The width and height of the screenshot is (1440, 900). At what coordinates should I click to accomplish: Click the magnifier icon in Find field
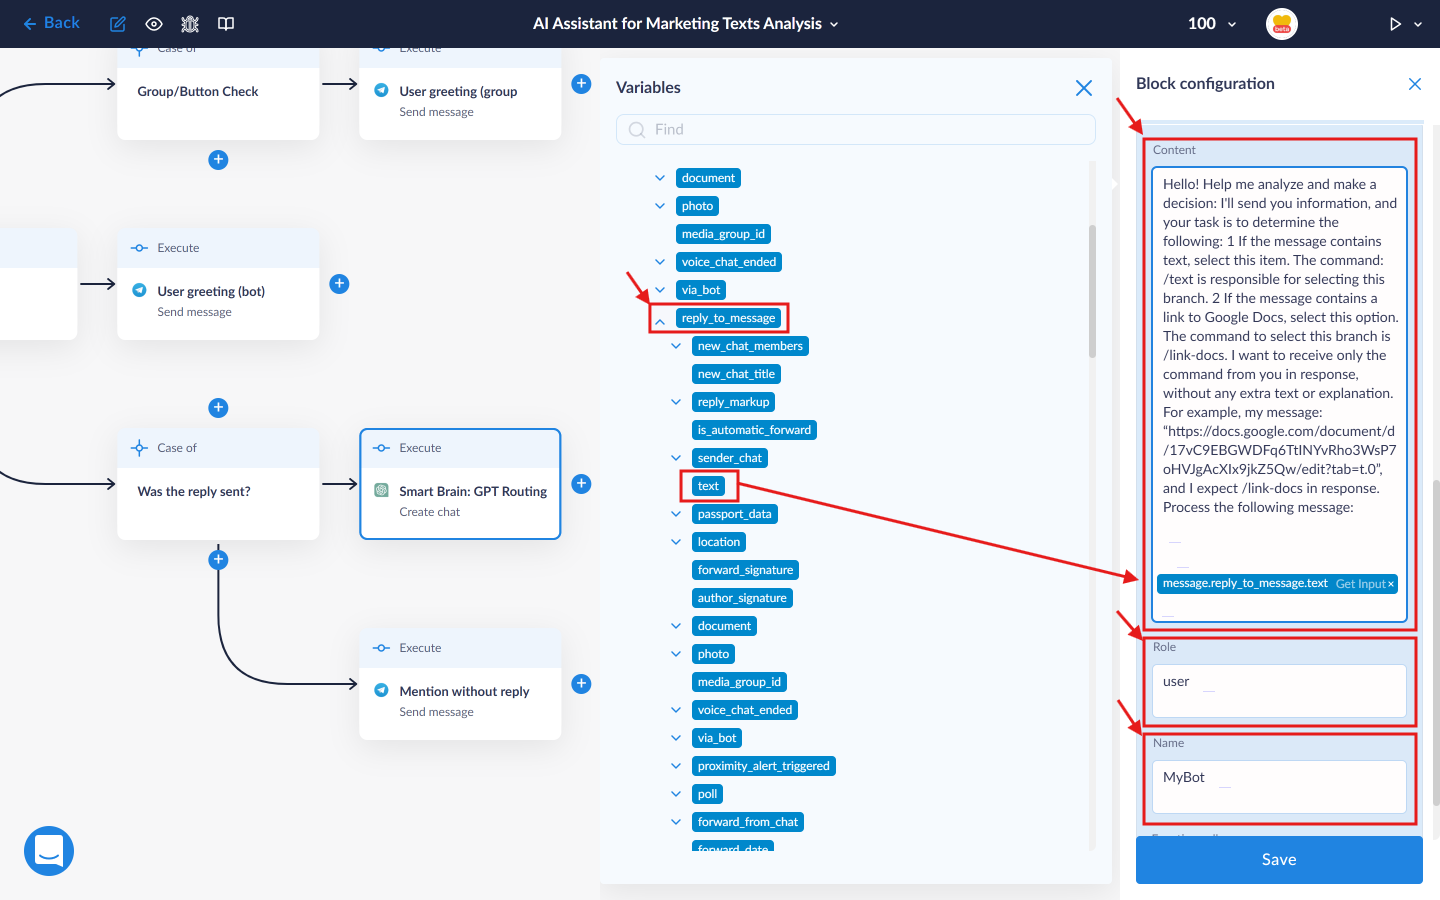point(636,130)
